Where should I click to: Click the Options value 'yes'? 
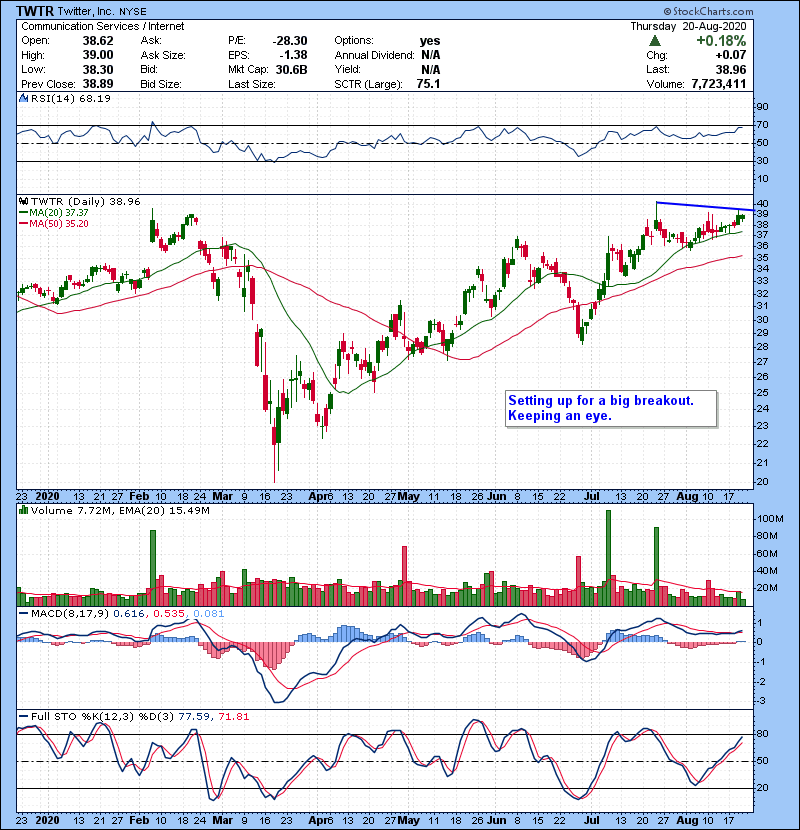coord(430,41)
